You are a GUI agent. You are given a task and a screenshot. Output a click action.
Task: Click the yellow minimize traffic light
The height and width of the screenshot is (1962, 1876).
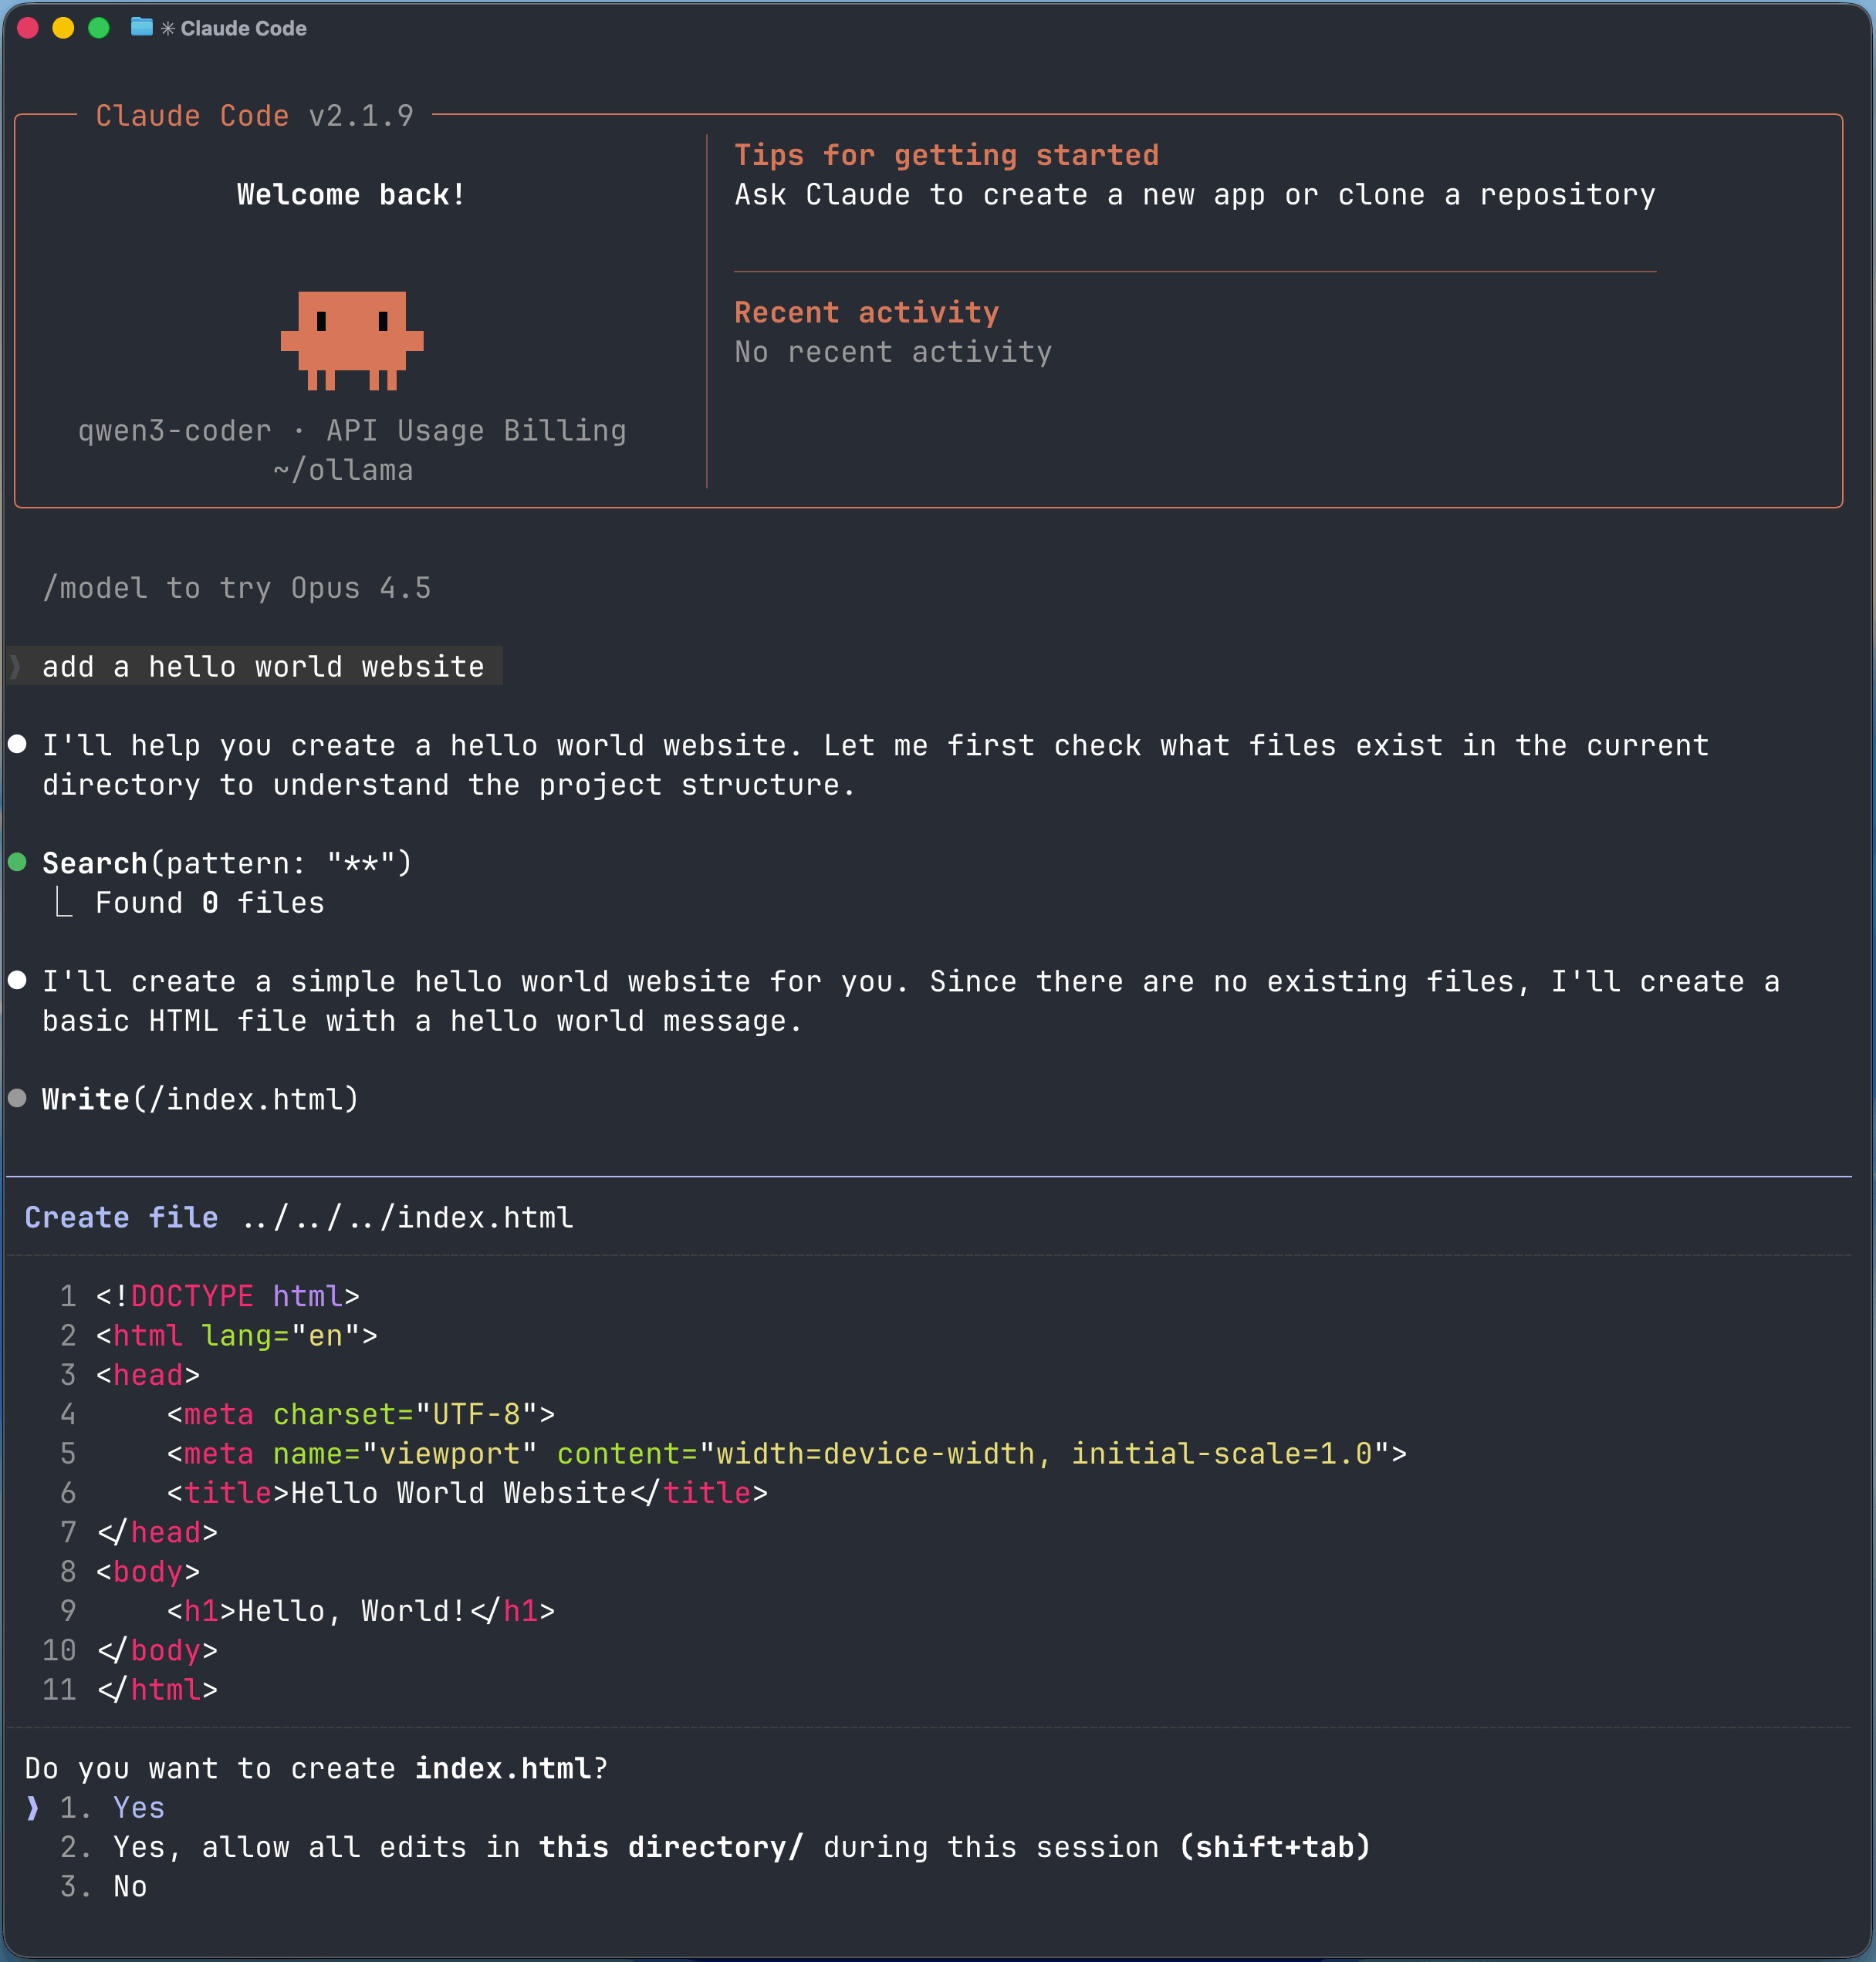coord(63,29)
